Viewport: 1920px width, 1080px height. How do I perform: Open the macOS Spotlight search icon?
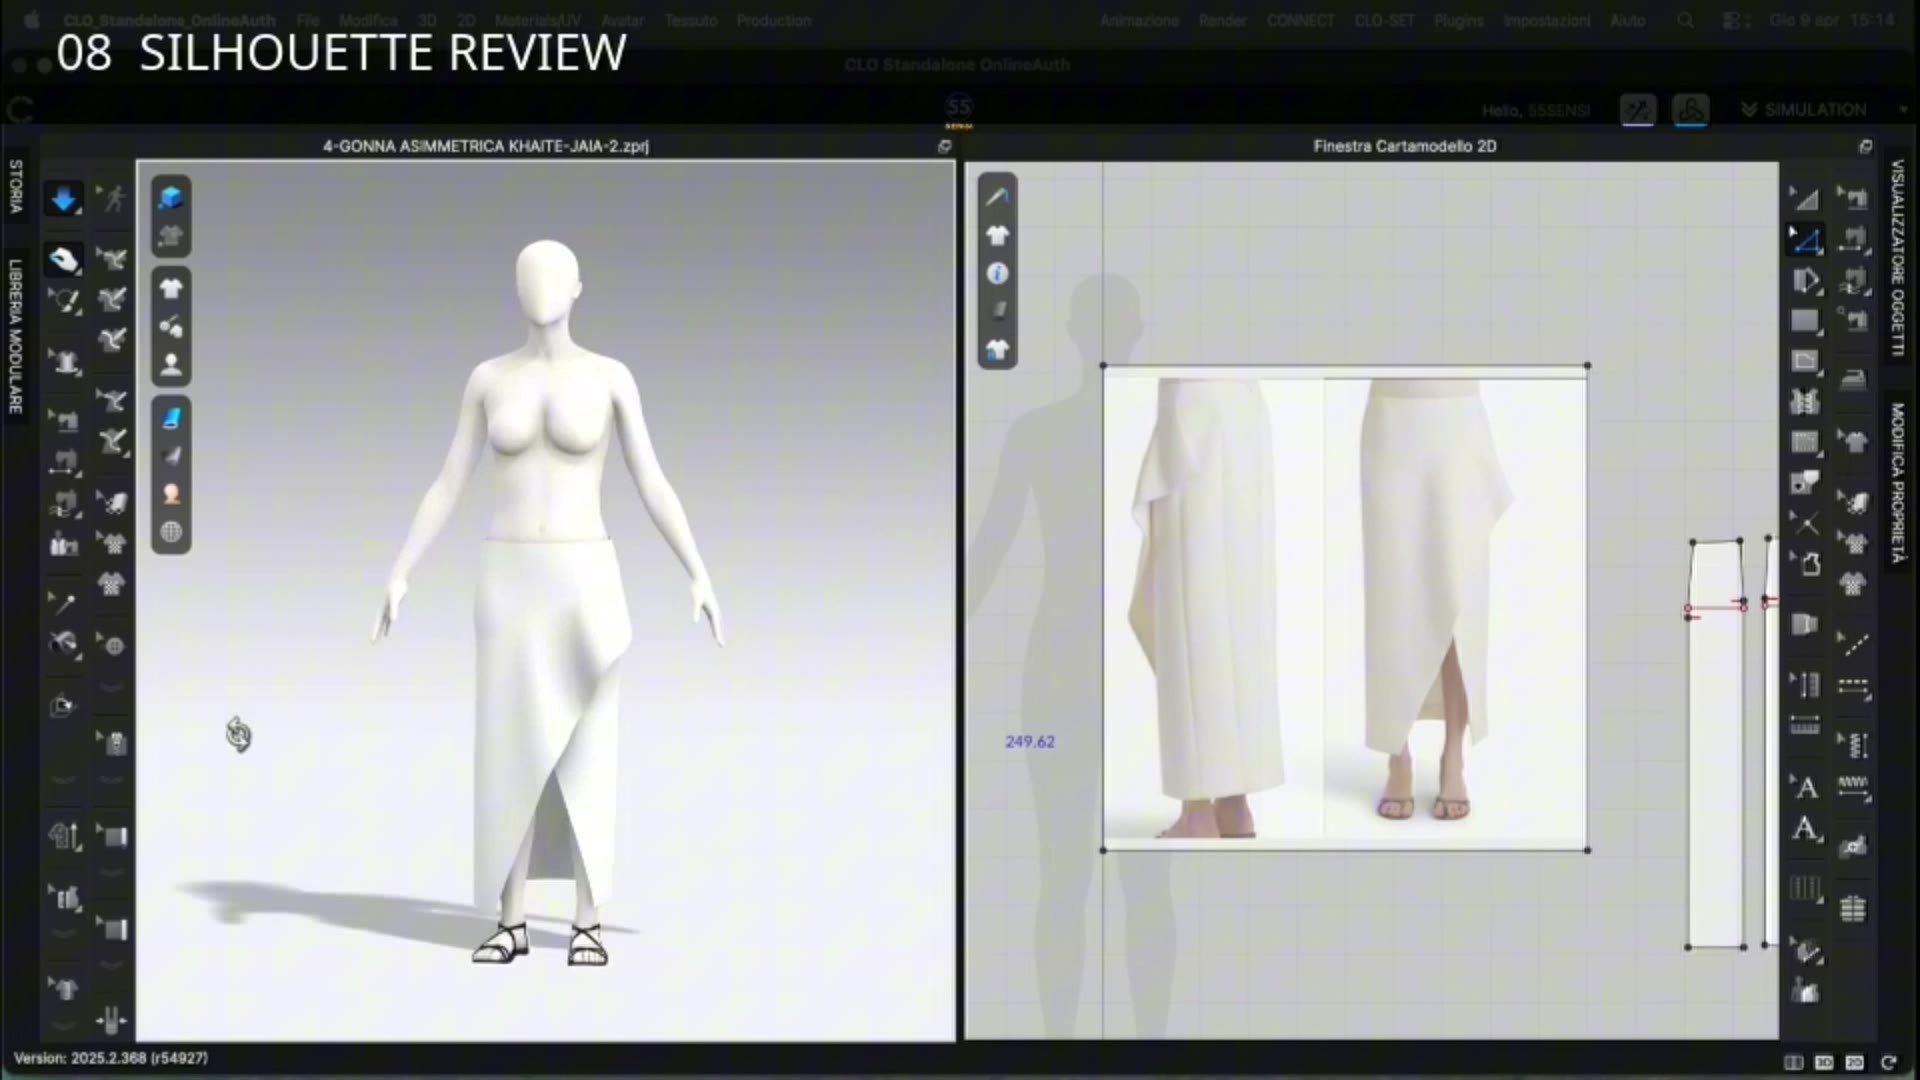click(1685, 20)
